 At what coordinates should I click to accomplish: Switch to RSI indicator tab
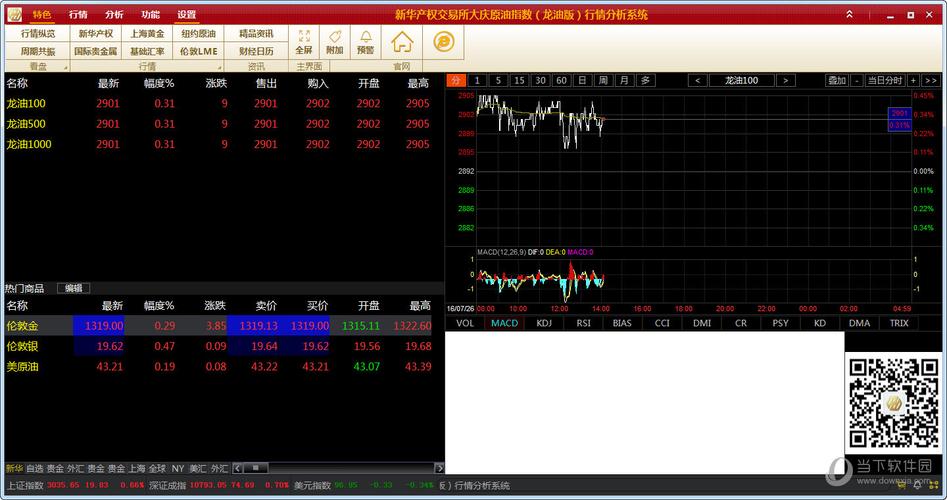coord(583,323)
